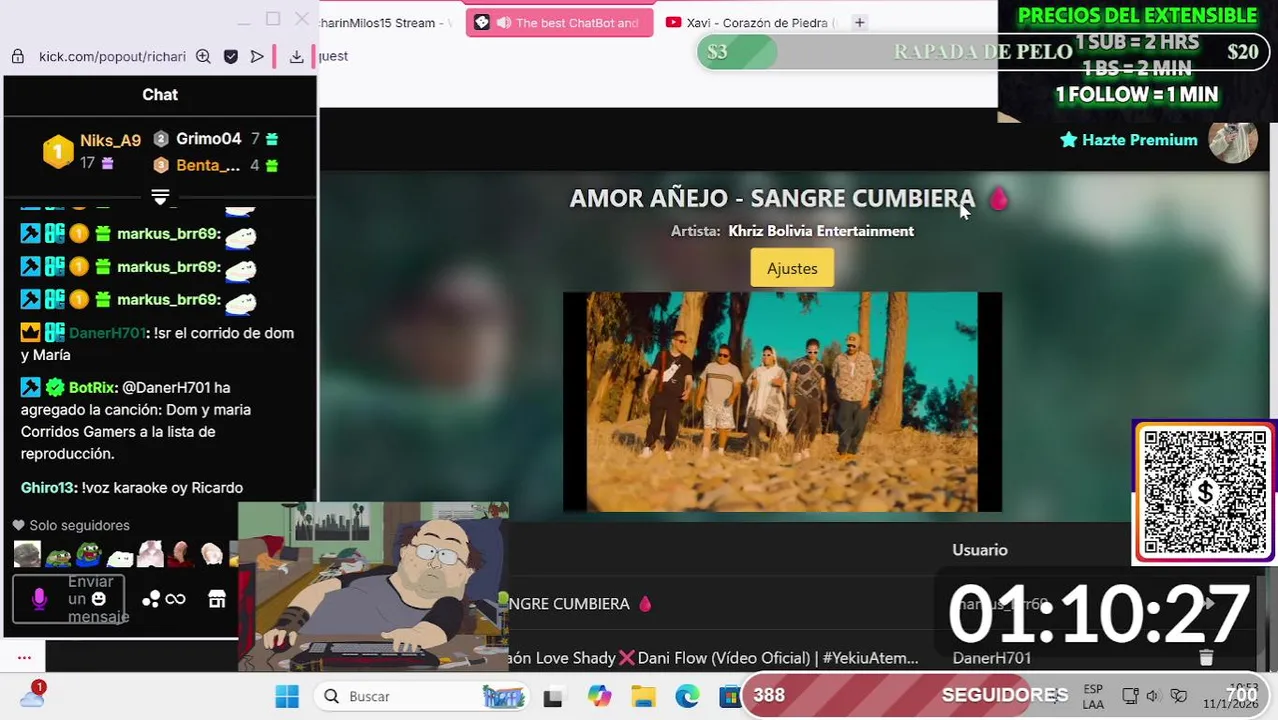Click the taskbar Buscar search box

423,696
